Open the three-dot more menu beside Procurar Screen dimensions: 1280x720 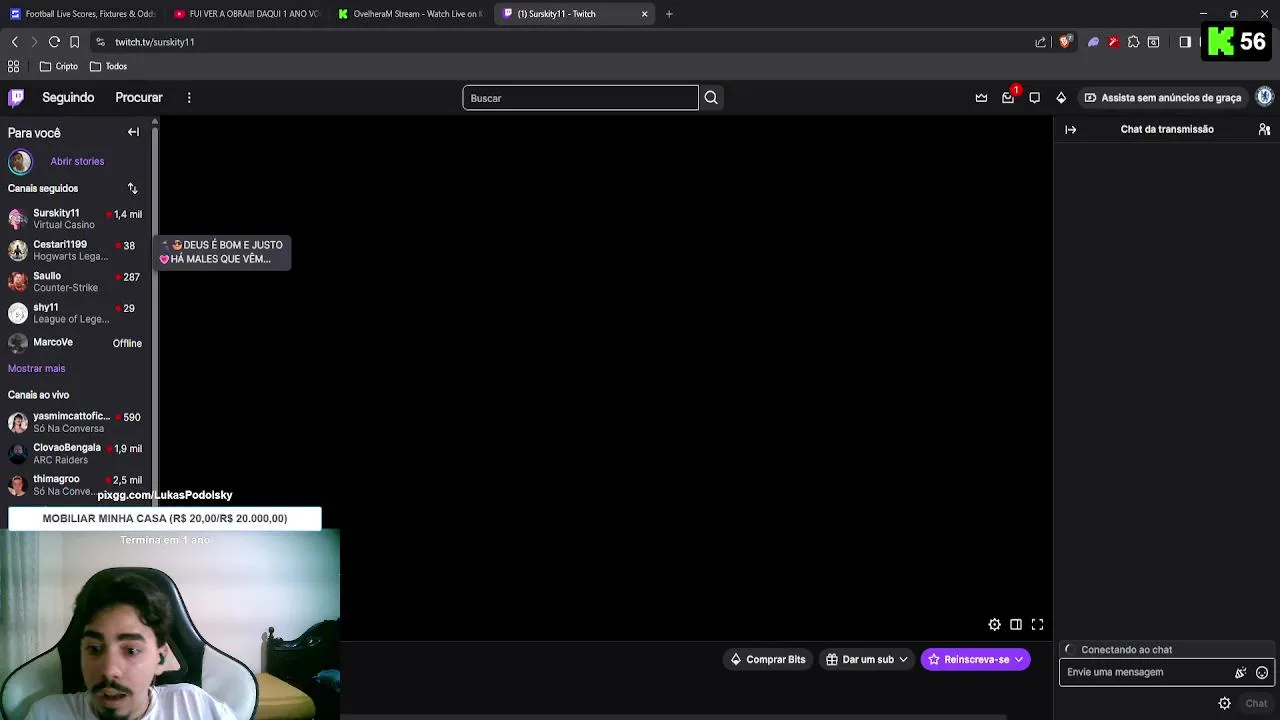tap(189, 97)
